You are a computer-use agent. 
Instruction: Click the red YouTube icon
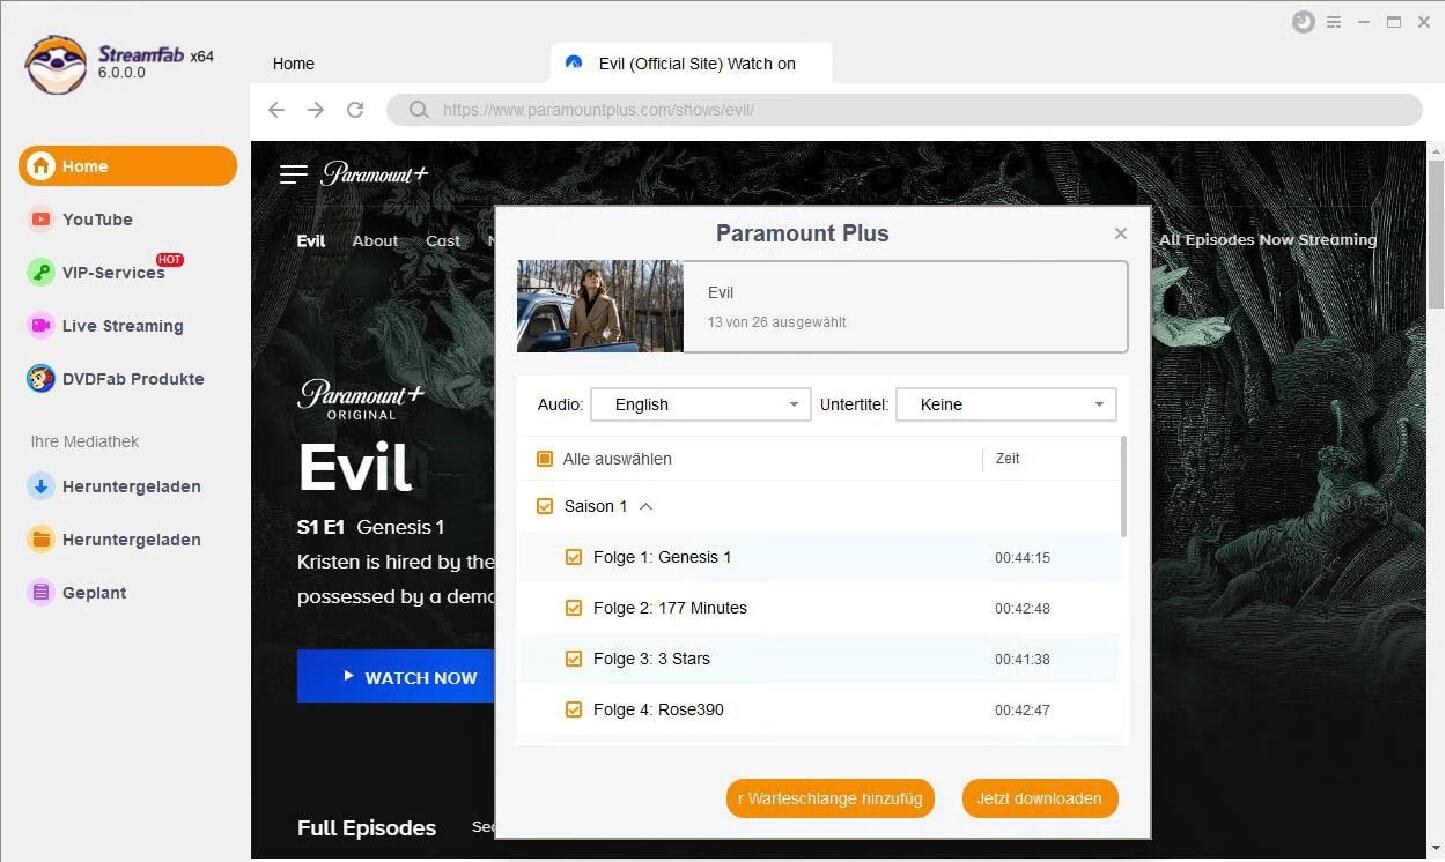pos(41,219)
